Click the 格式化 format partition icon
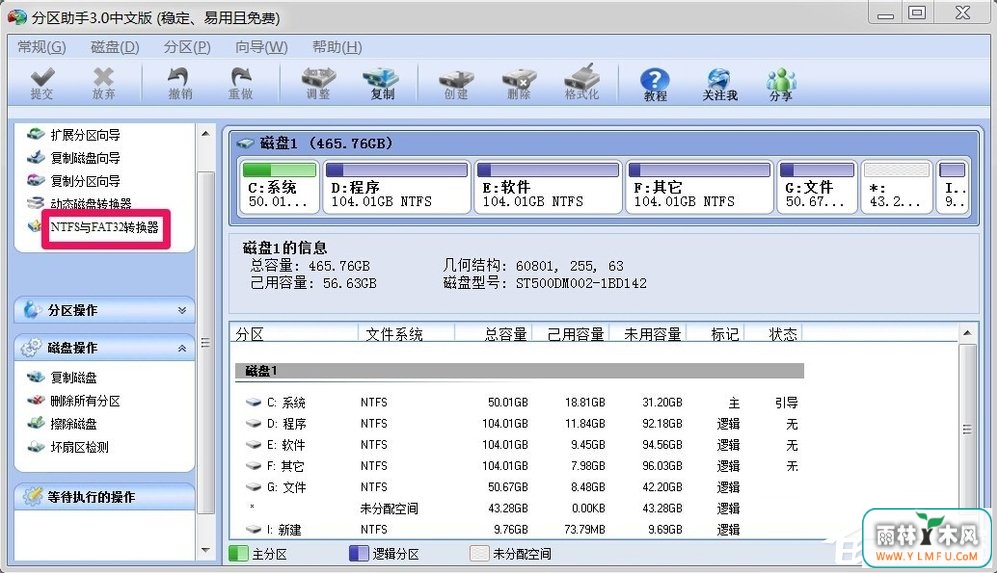This screenshot has height=573, width=997. coord(582,83)
